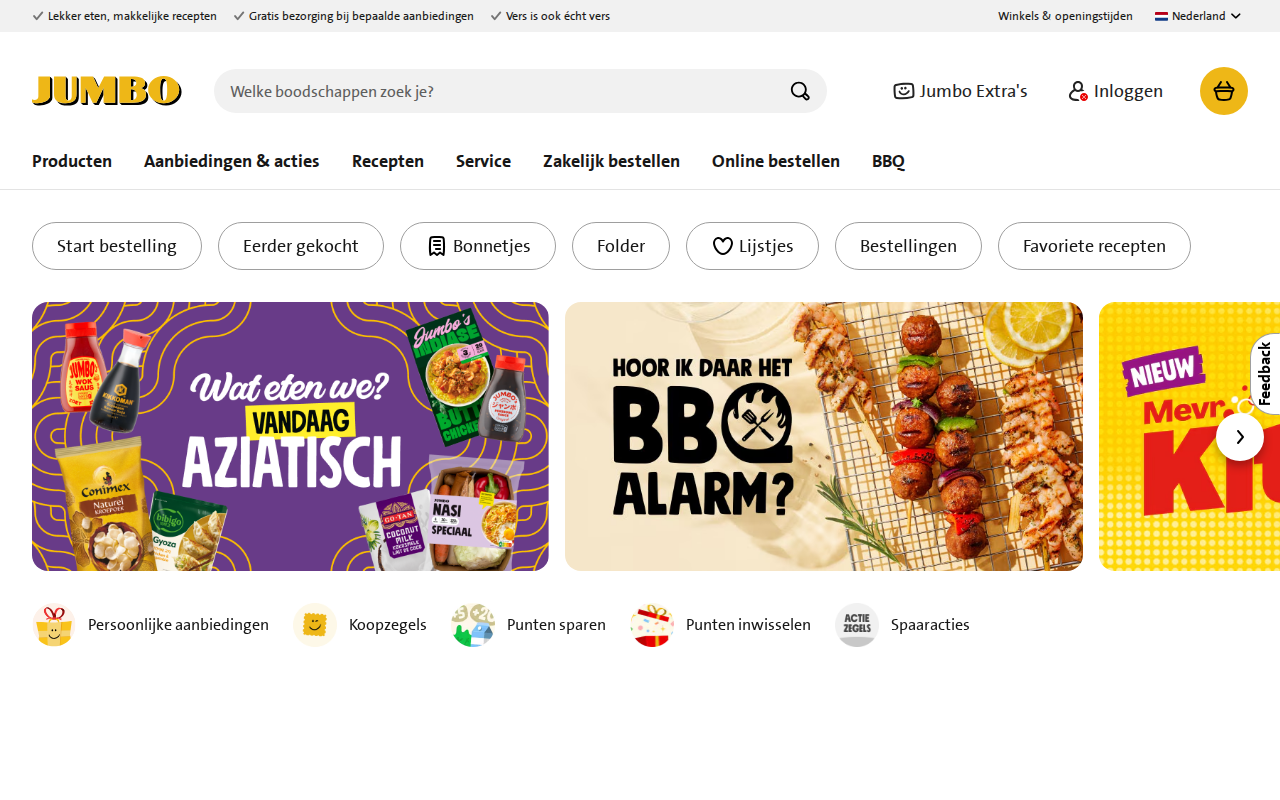The image size is (1280, 800).
Task: Select the BBQ menu item
Action: coord(888,161)
